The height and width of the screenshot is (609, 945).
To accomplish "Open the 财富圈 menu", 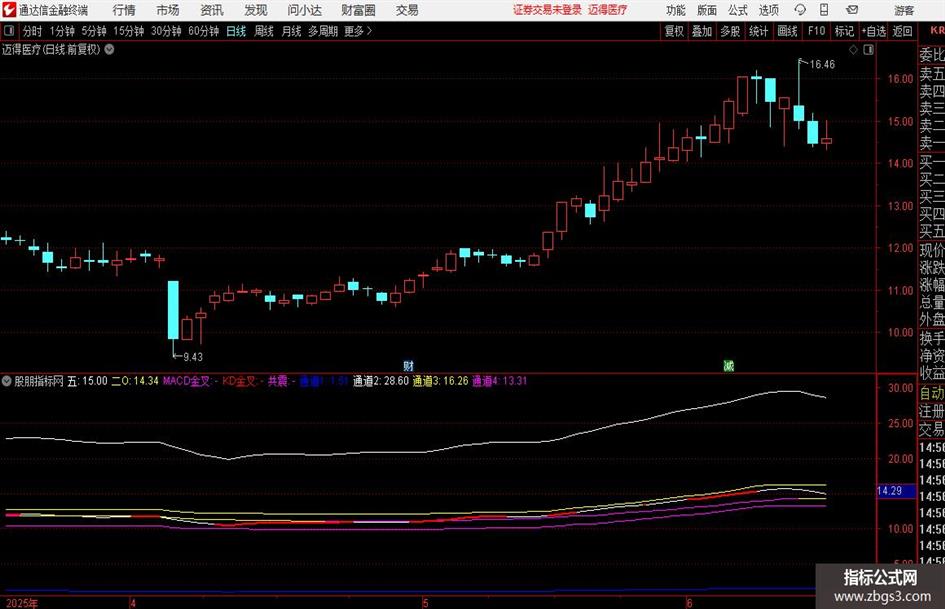I will click(358, 10).
